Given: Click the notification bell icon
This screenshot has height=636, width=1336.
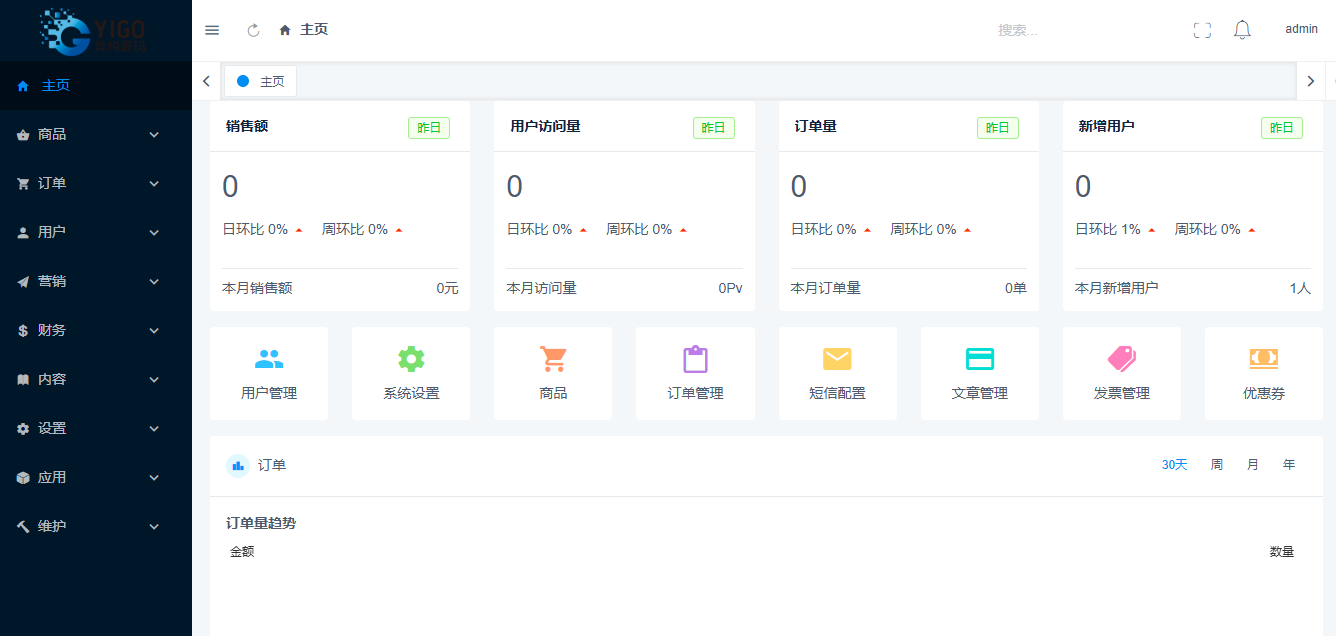Looking at the screenshot, I should pyautogui.click(x=1242, y=29).
